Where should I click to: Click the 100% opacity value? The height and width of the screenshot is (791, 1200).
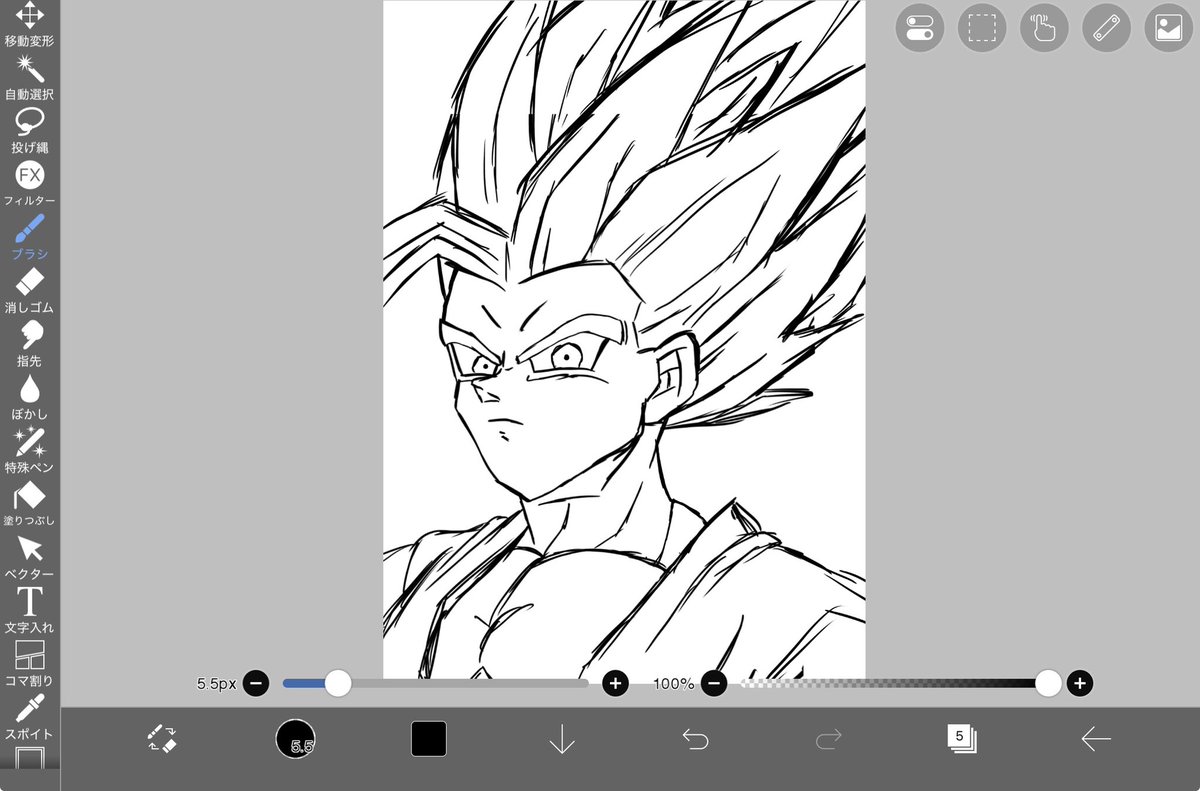(x=674, y=684)
